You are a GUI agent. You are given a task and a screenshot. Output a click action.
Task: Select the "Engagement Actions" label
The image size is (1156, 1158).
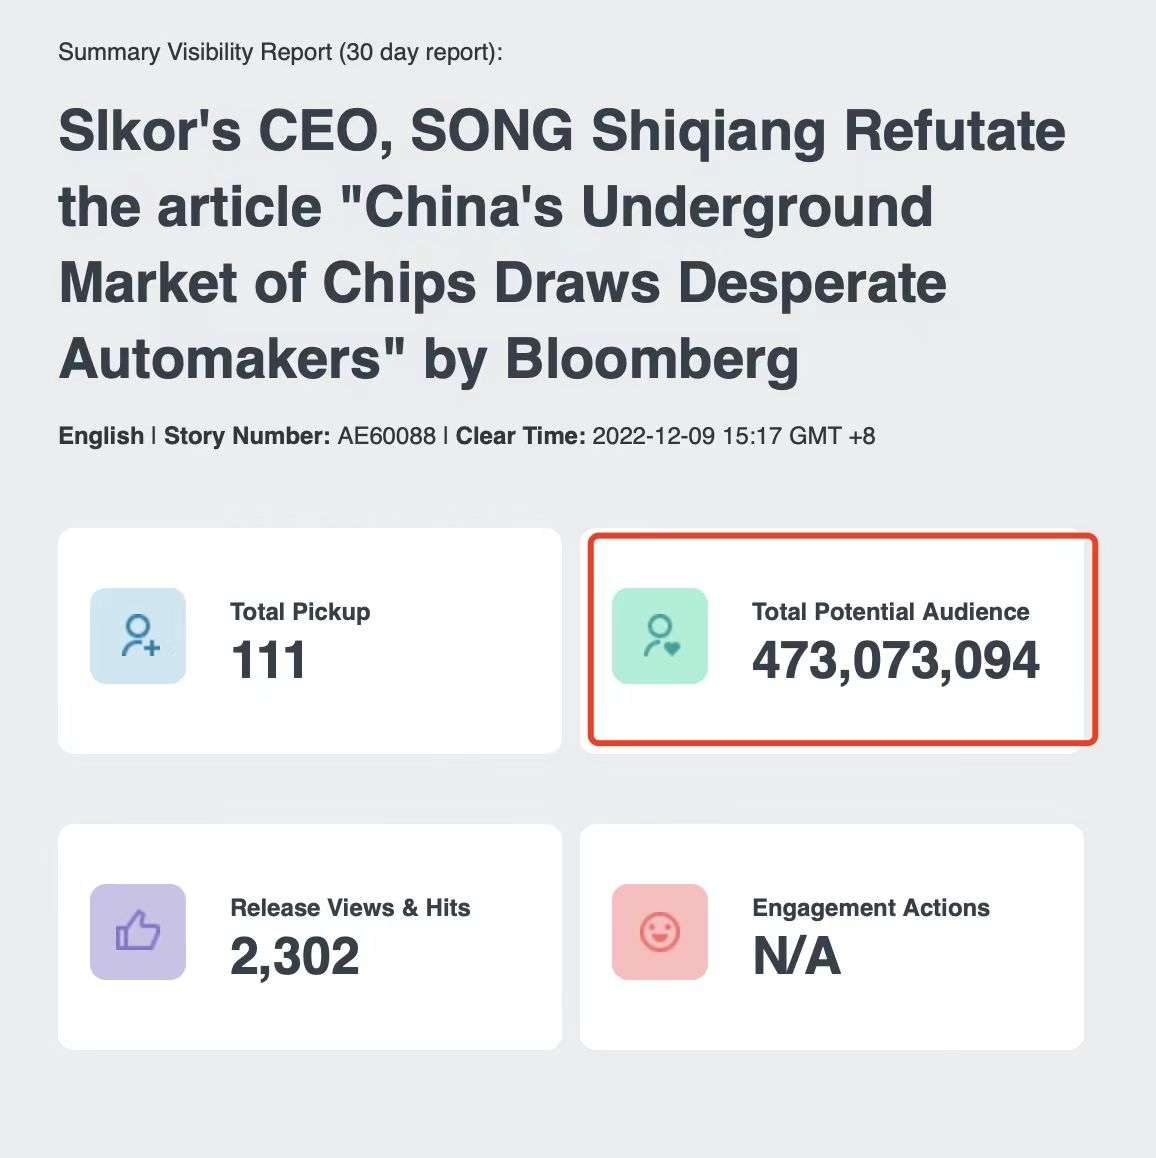(871, 908)
